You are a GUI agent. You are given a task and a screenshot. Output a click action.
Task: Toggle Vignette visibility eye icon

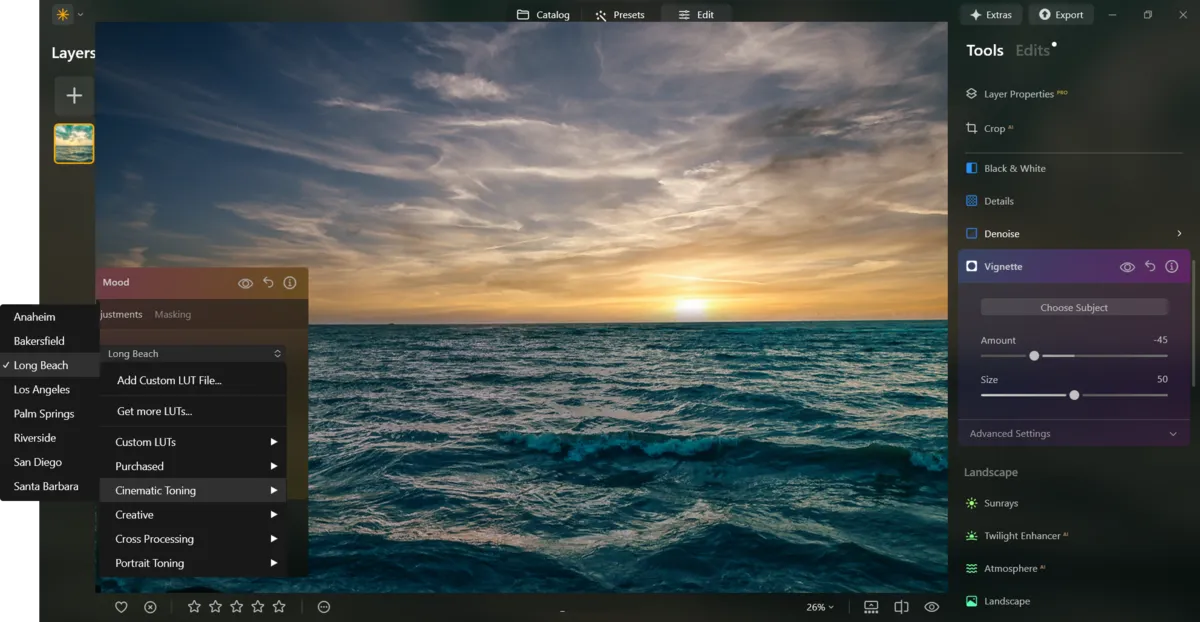tap(1127, 267)
